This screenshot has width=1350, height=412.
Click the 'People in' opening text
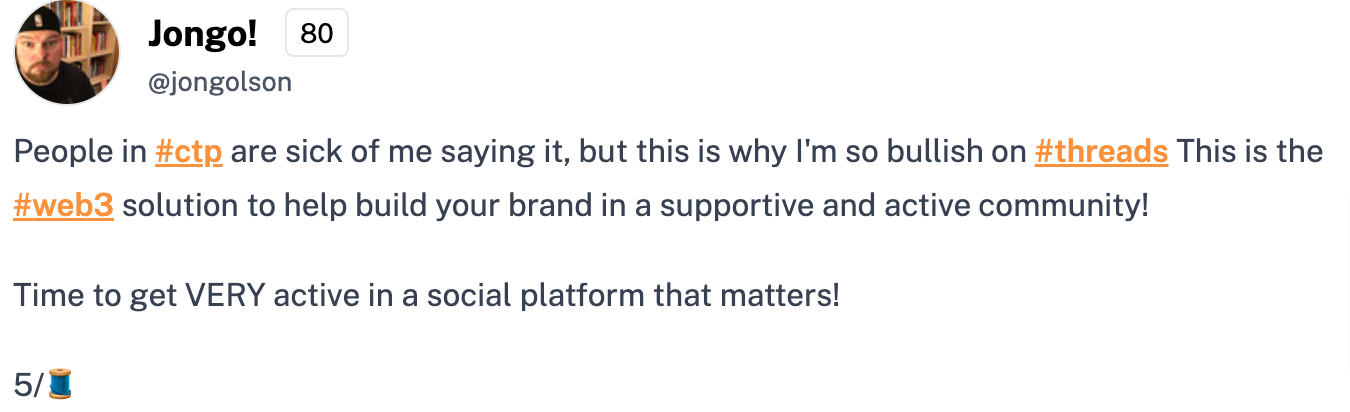[81, 152]
